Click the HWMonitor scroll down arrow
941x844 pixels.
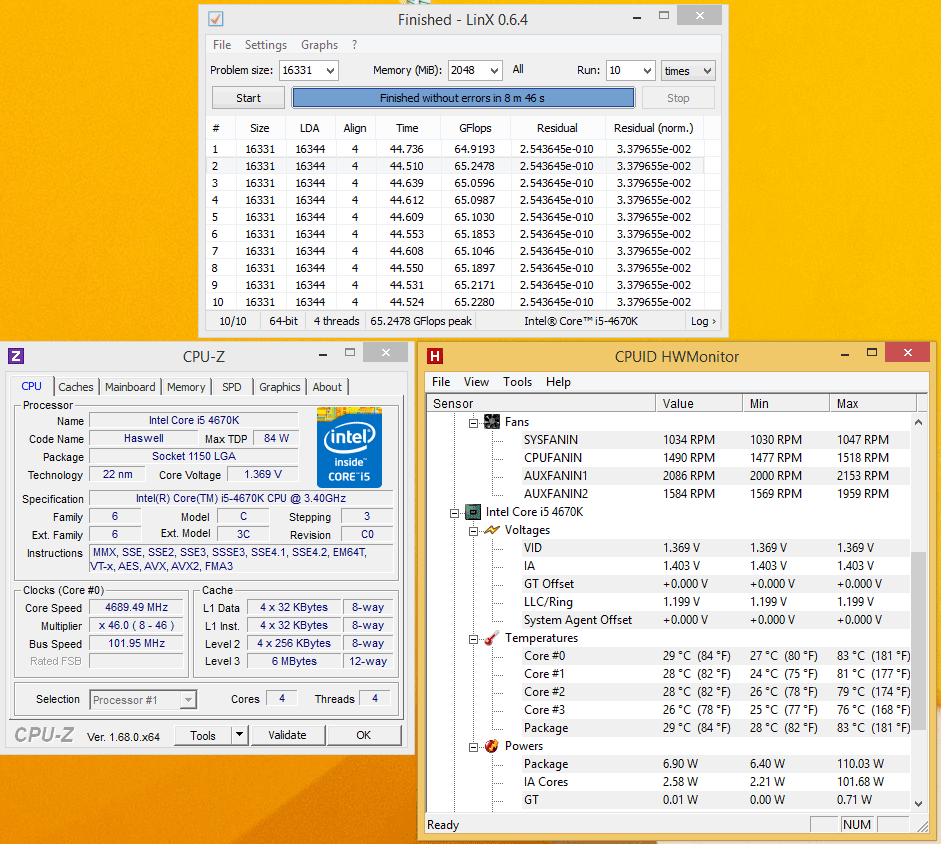coord(919,802)
